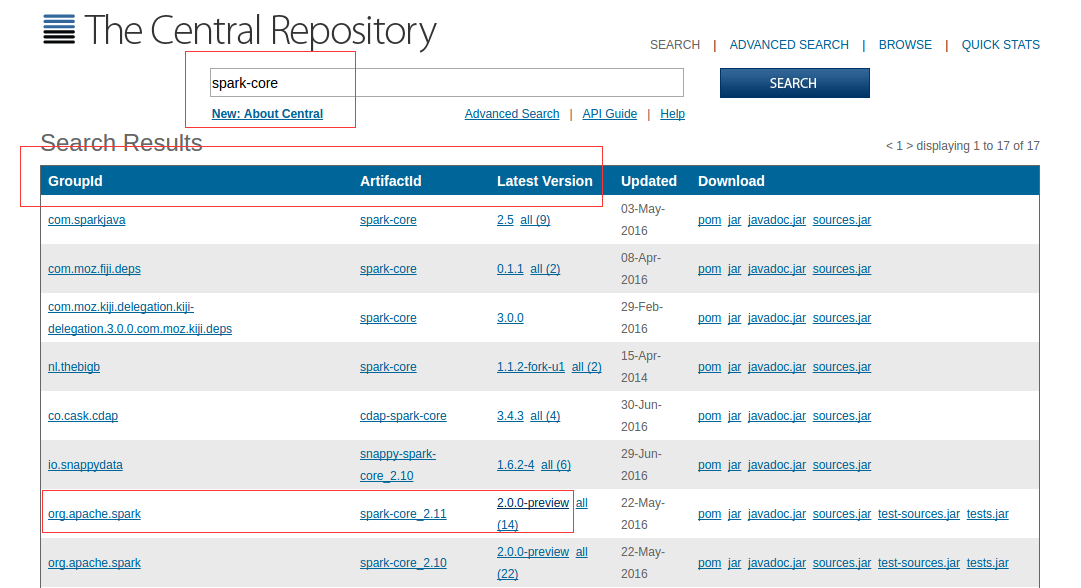Screen dimensions: 1081x588
Task: Open the spark-core_2.11 artifact link
Action: coord(403,514)
